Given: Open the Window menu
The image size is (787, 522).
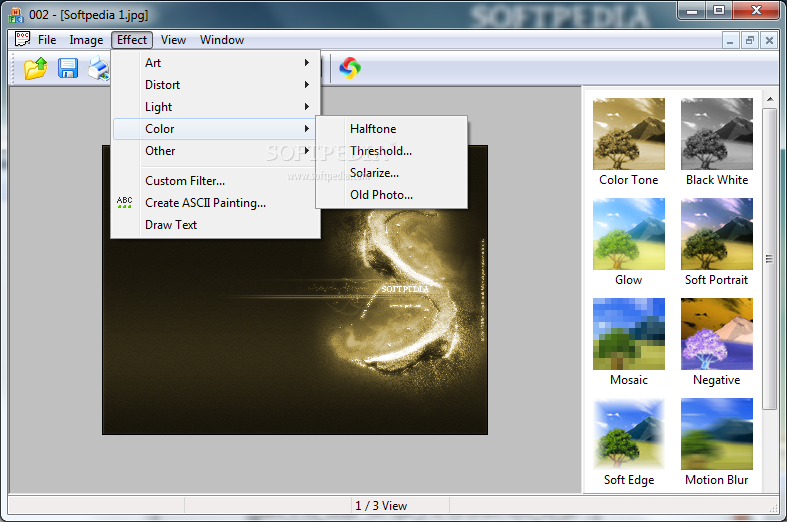Looking at the screenshot, I should [222, 40].
